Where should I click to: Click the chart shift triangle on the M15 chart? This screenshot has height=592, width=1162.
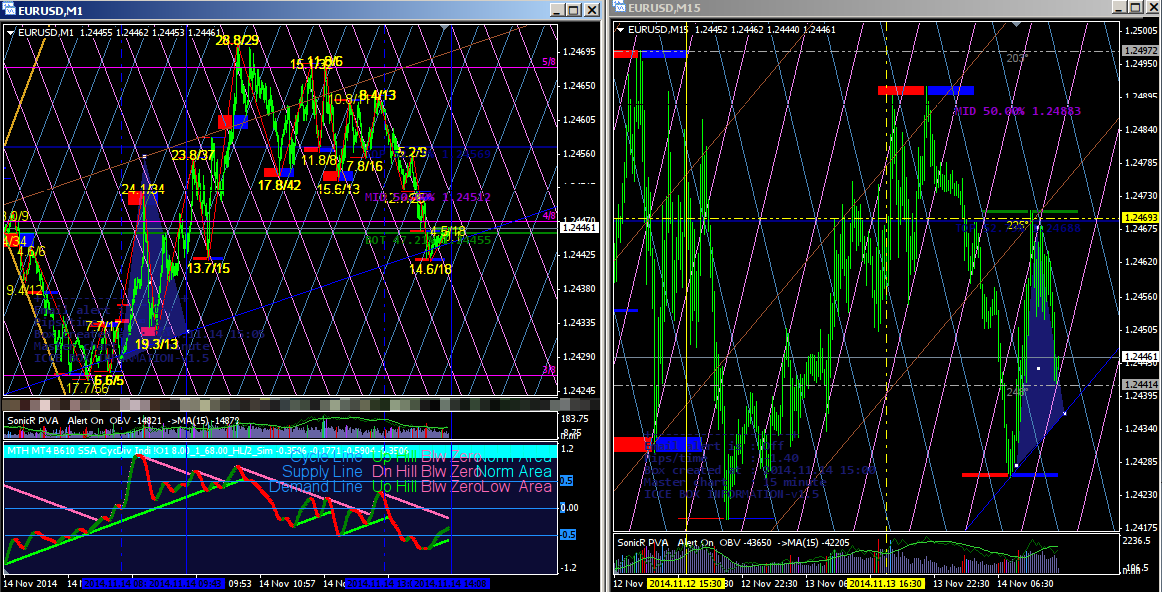click(1016, 24)
